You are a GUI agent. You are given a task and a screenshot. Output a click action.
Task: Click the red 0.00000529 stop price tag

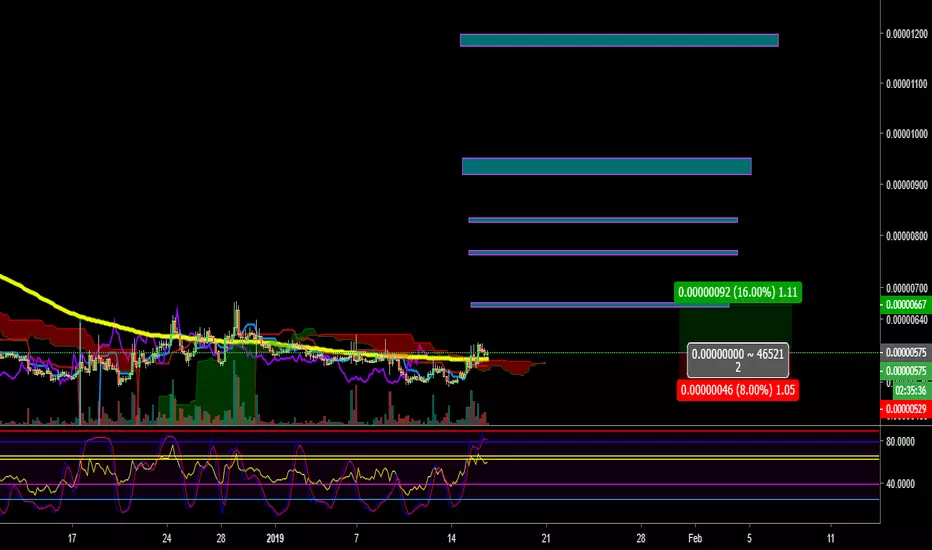pyautogui.click(x=906, y=409)
